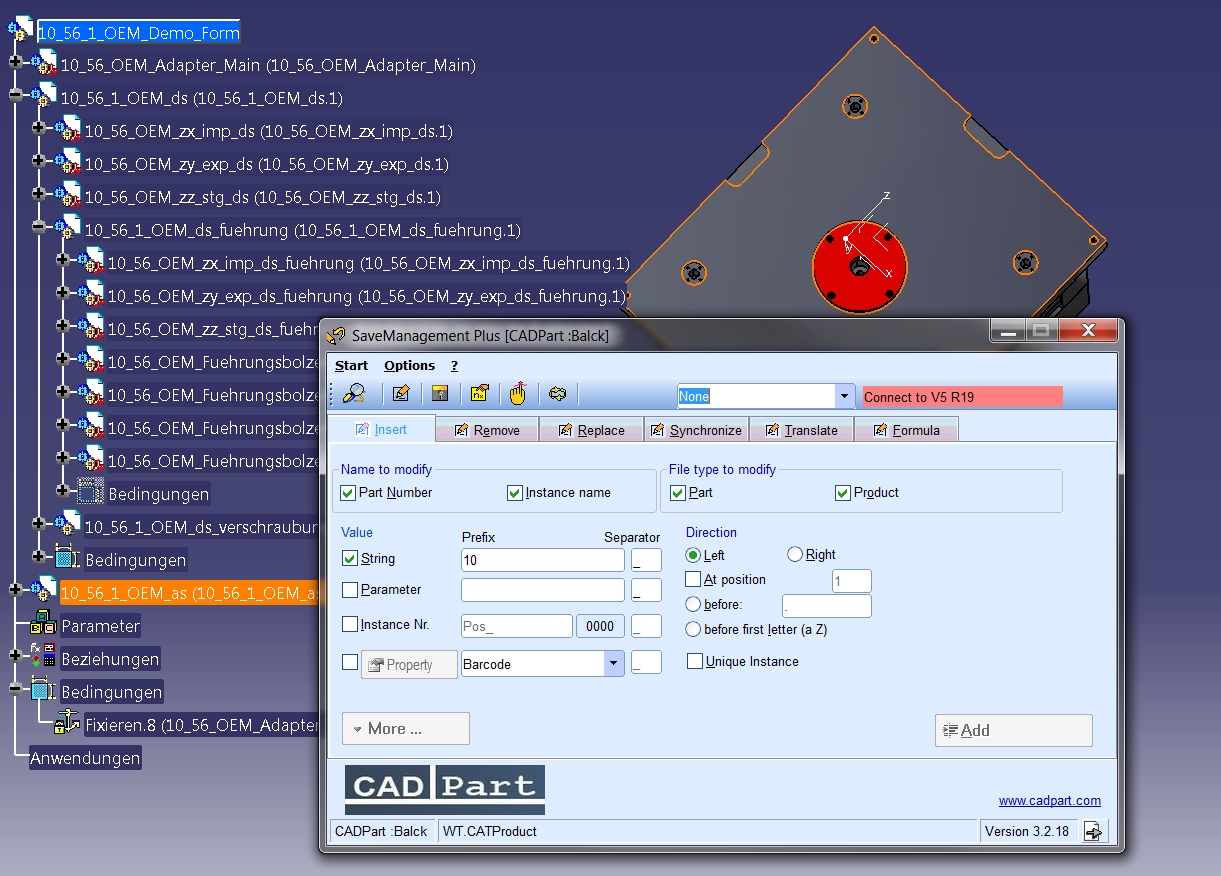This screenshot has height=876, width=1221.
Task: Click the pencil edit toolbar icon
Action: 401,394
